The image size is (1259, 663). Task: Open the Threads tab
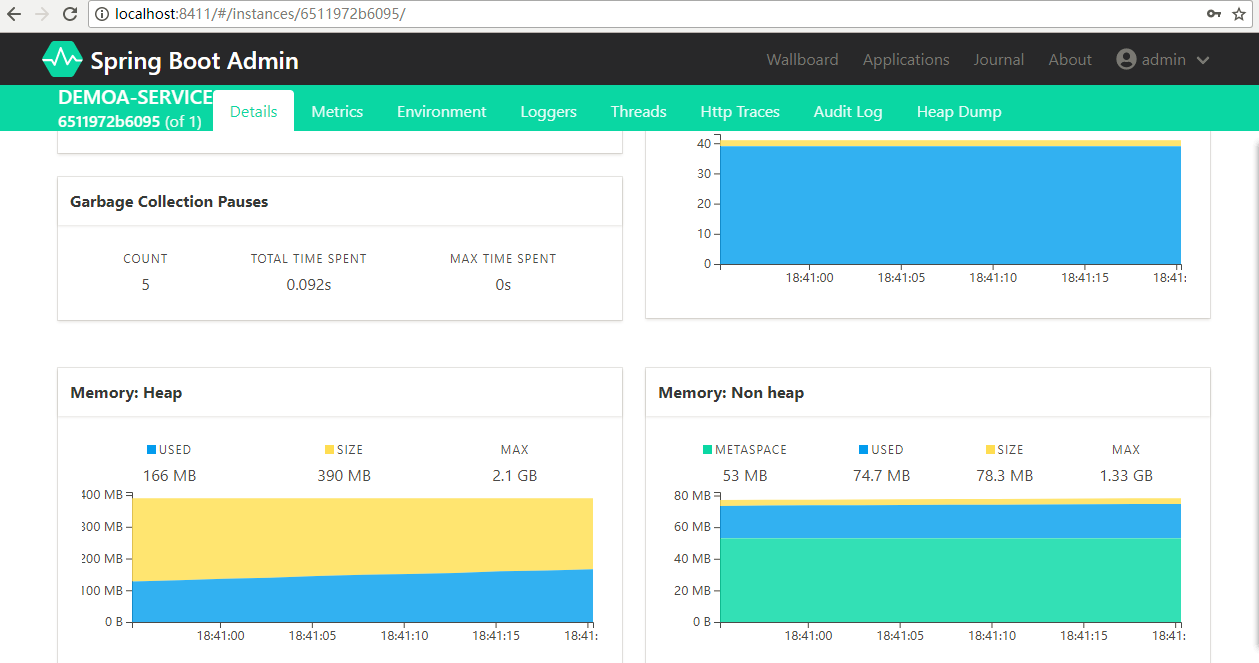point(639,111)
